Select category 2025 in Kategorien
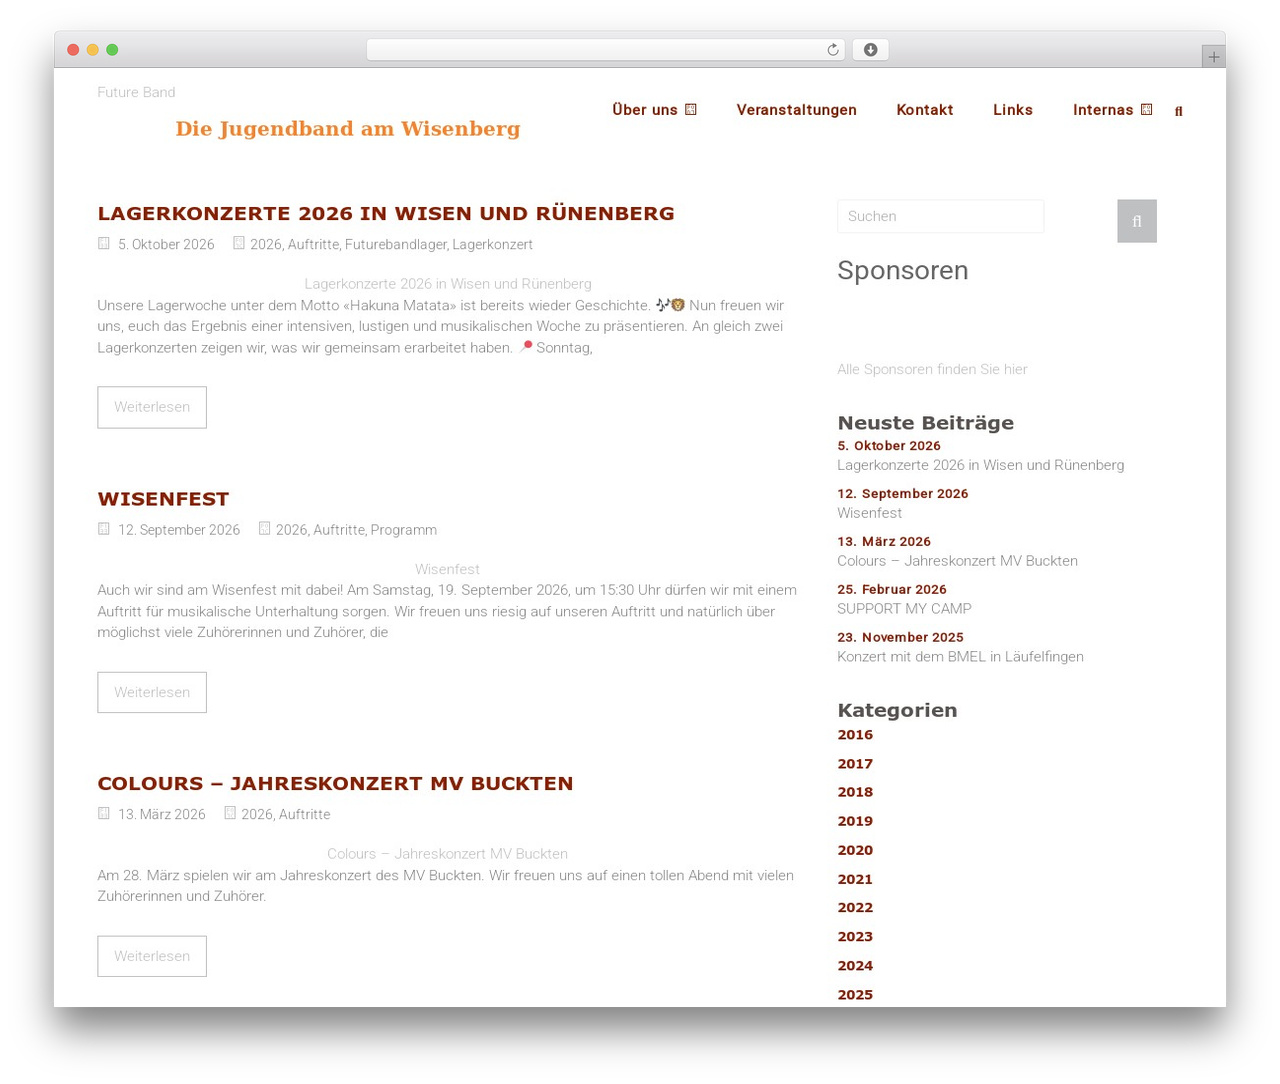 click(855, 995)
